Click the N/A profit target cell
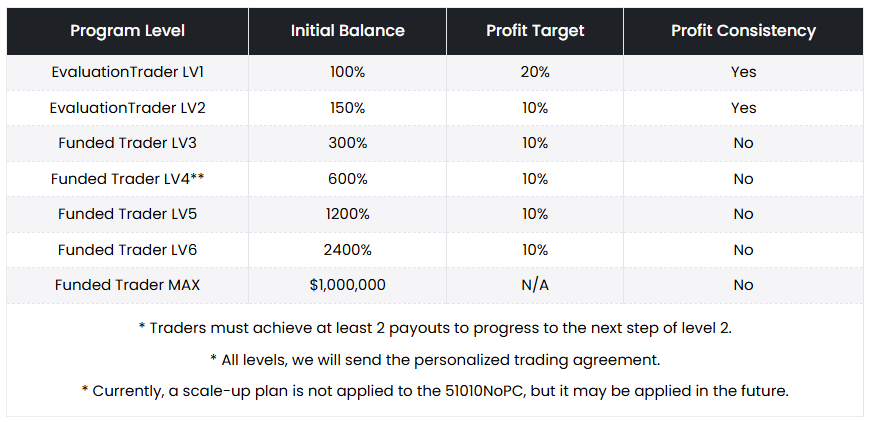869x422 pixels. 535,285
